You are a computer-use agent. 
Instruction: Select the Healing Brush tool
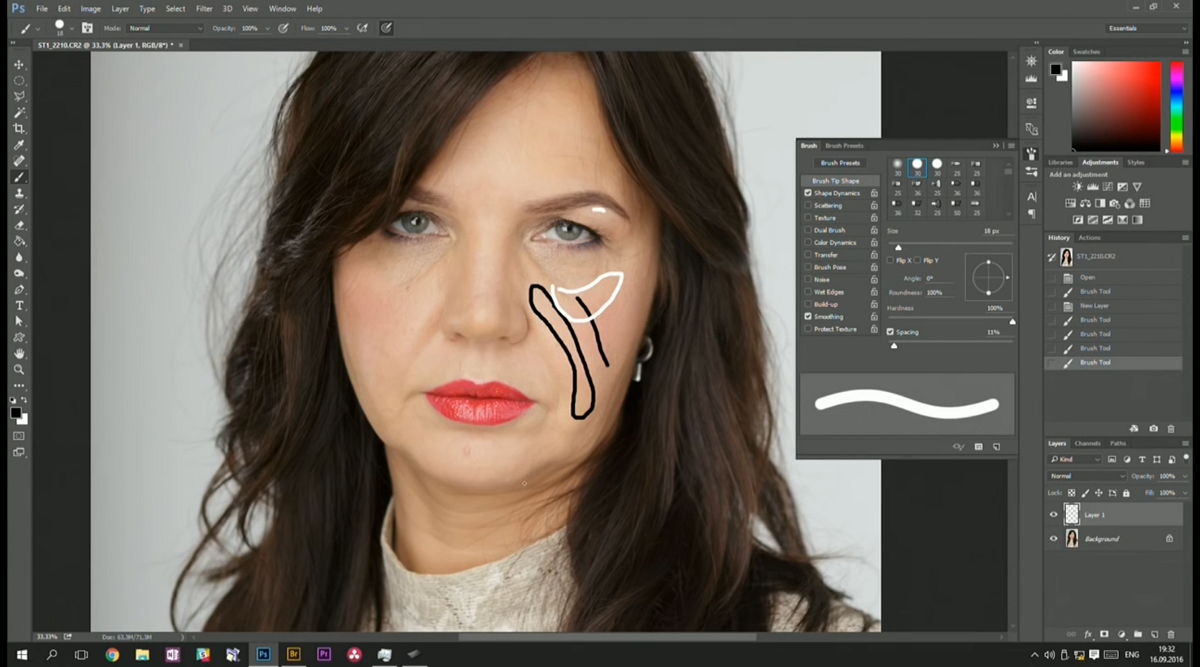[x=19, y=161]
